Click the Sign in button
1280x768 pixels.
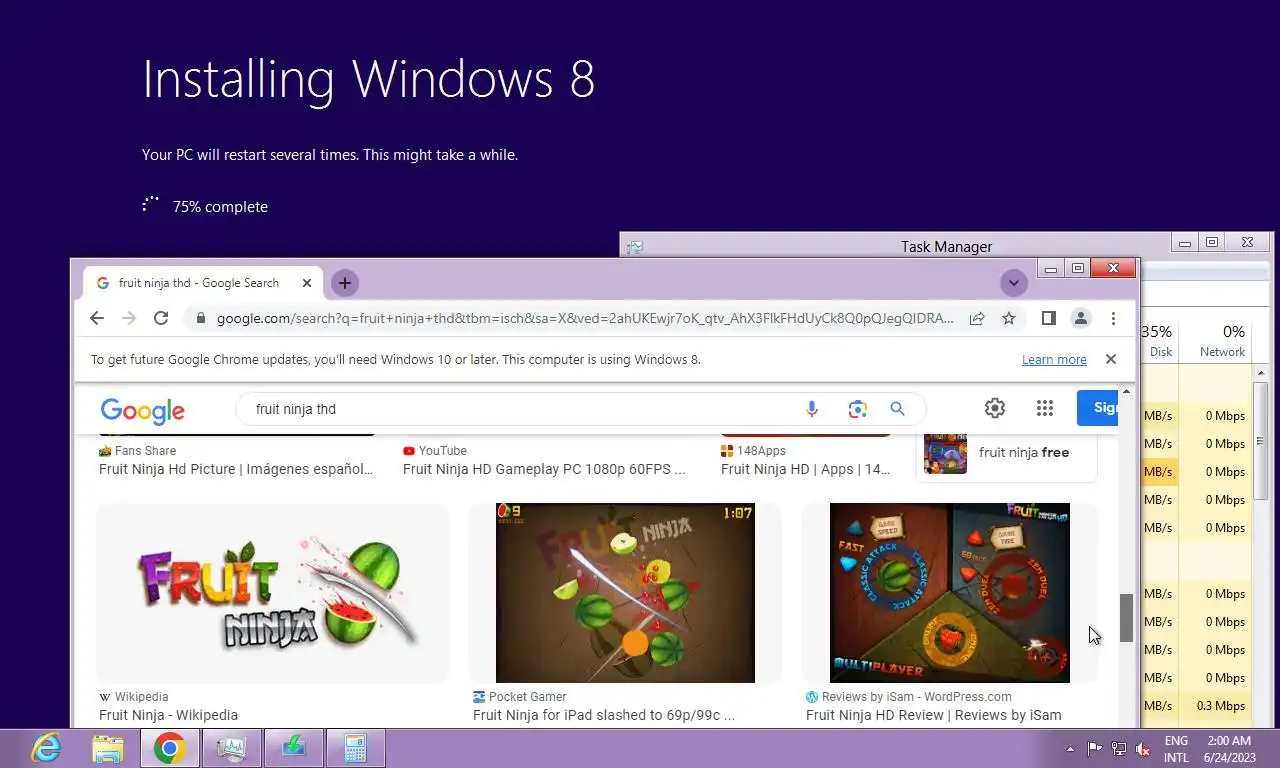pos(1098,407)
